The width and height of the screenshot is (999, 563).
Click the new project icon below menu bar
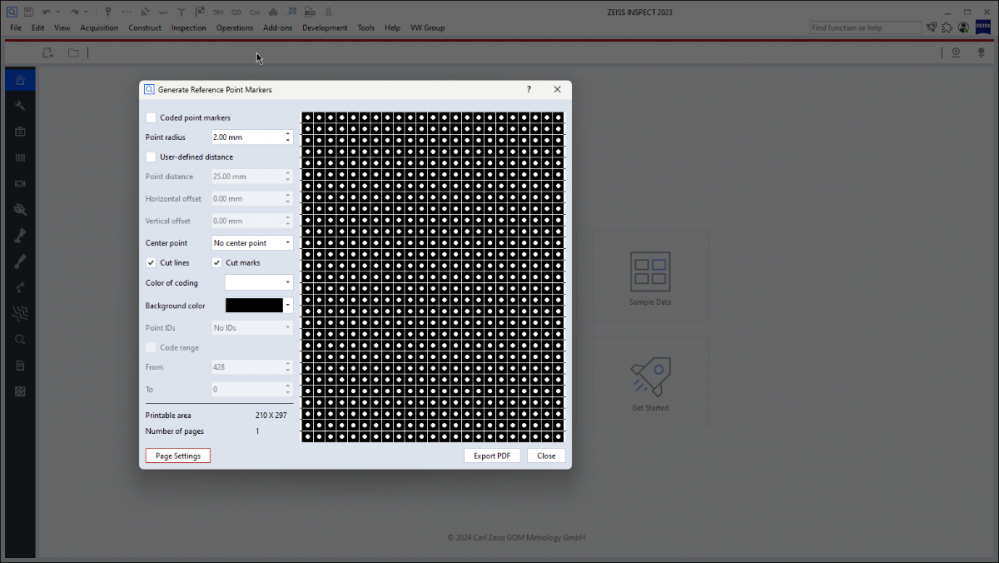coord(48,53)
